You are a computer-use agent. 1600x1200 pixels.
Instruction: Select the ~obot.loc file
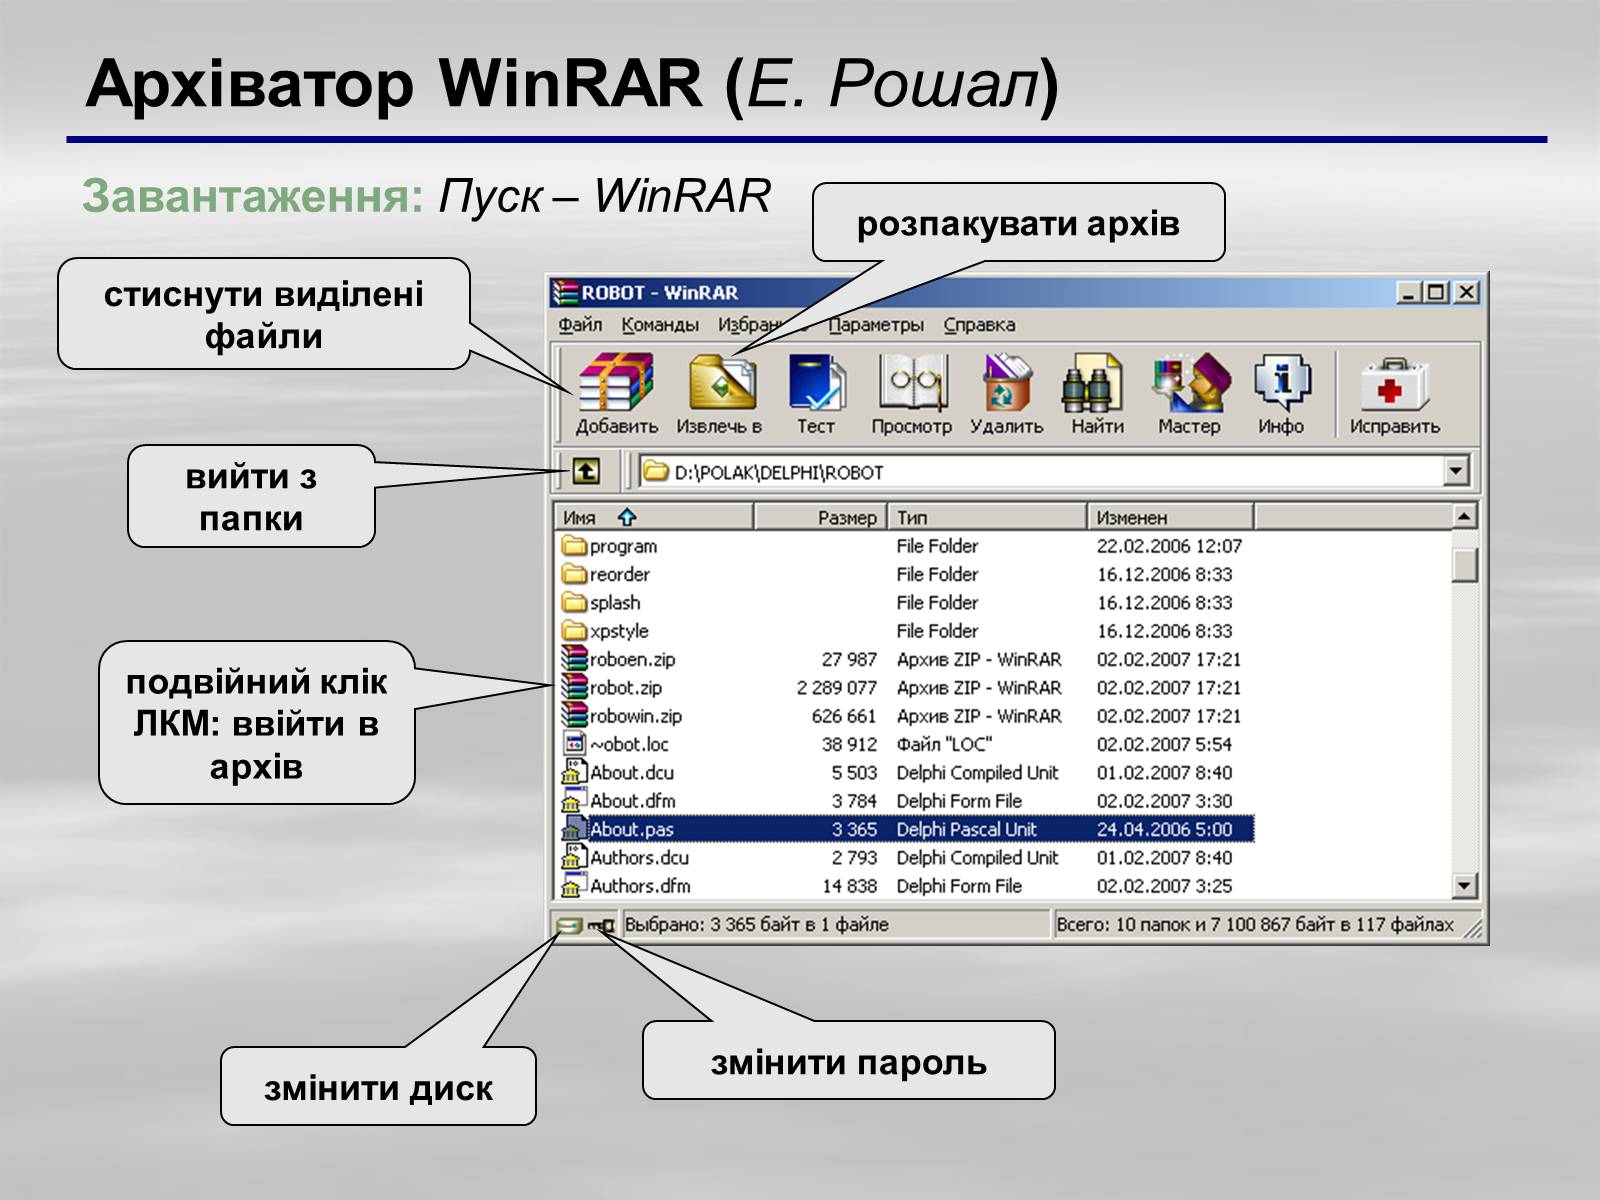tap(906, 744)
